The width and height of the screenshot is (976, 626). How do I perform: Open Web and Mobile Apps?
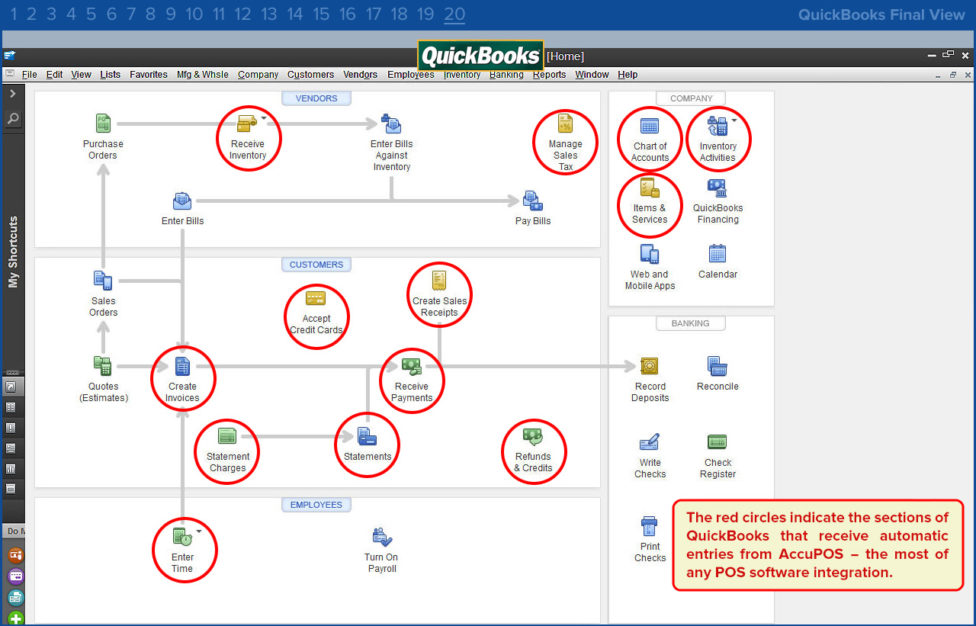(x=649, y=254)
